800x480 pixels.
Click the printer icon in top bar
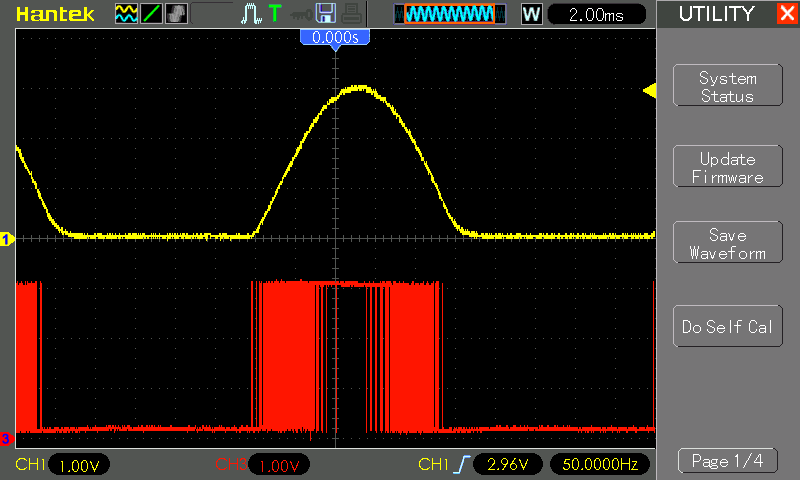350,14
